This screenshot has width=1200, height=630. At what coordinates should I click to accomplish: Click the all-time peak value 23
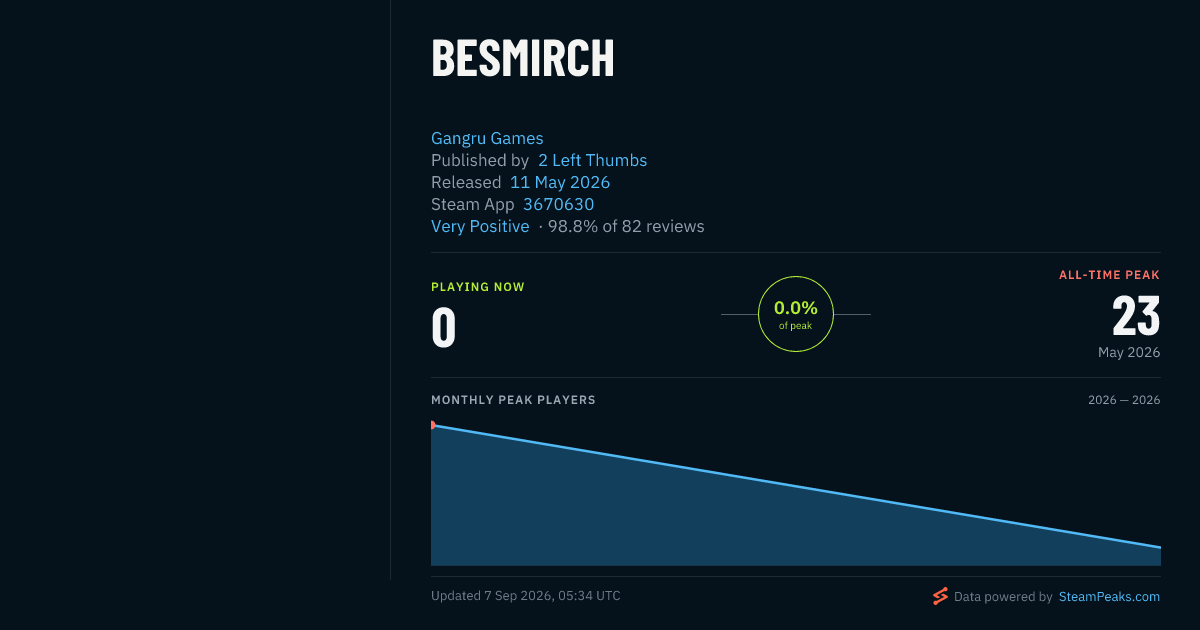click(1136, 316)
